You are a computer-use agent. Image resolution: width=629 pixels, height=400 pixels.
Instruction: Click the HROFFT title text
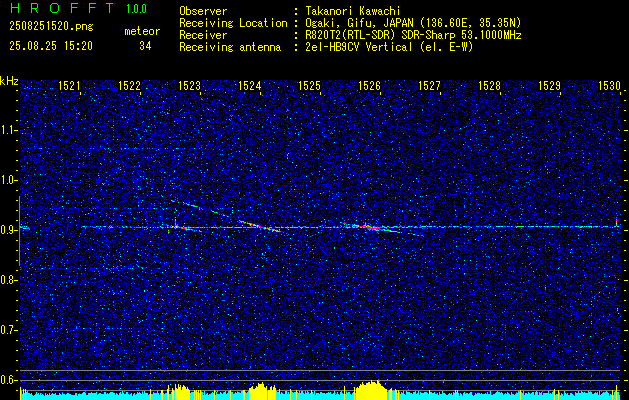[x=62, y=8]
